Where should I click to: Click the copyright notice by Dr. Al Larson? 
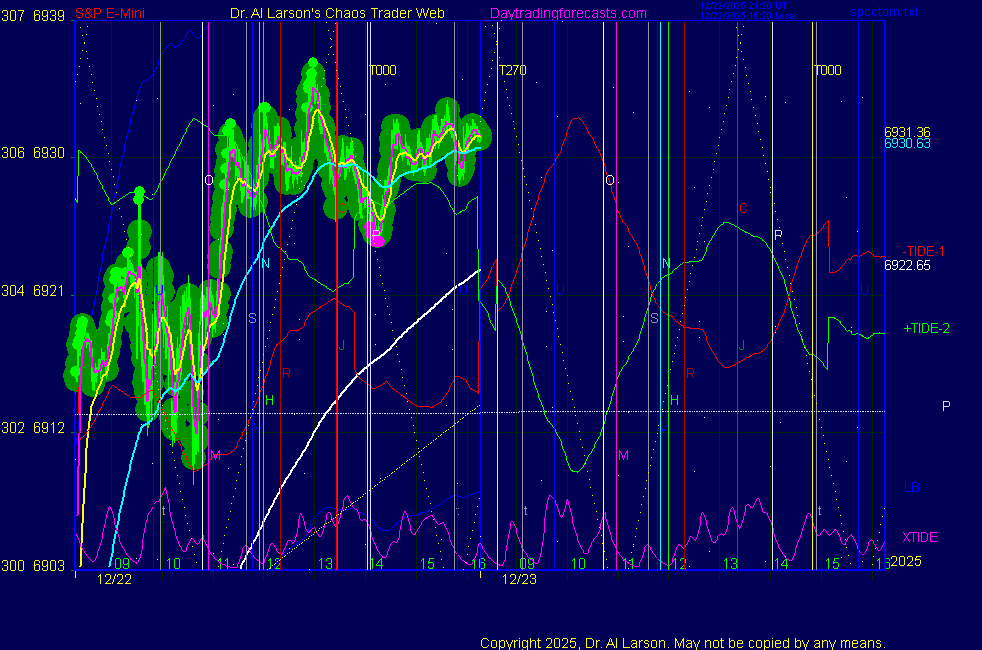pyautogui.click(x=682, y=642)
